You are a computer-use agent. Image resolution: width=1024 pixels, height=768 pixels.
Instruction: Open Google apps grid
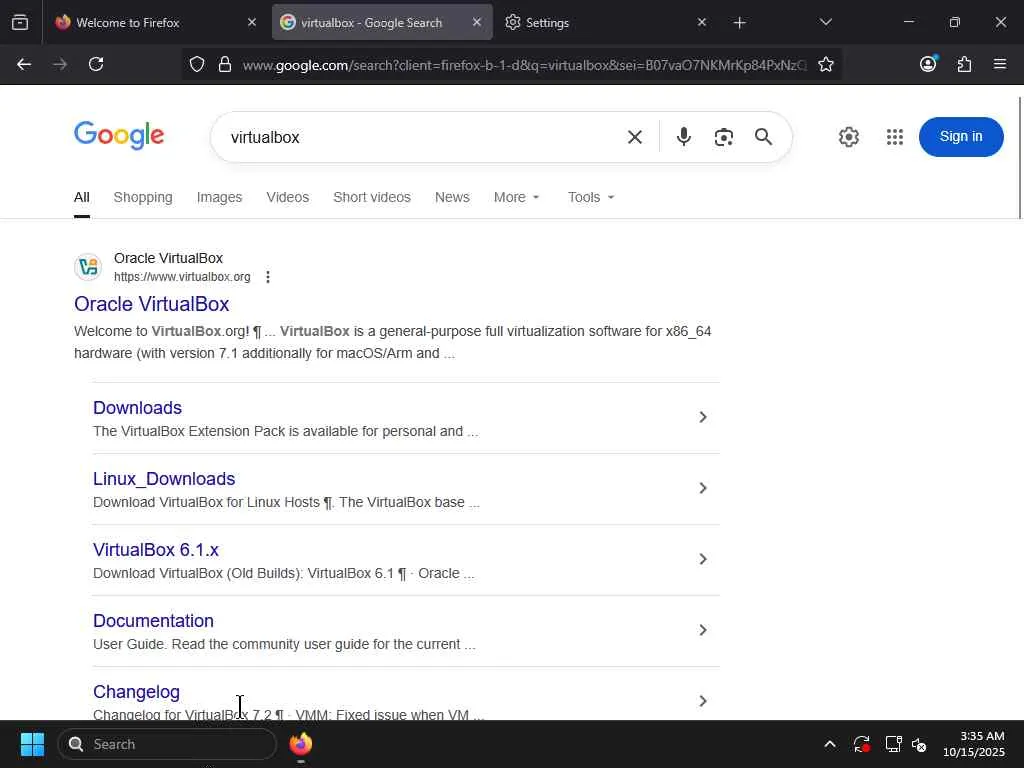tap(895, 136)
